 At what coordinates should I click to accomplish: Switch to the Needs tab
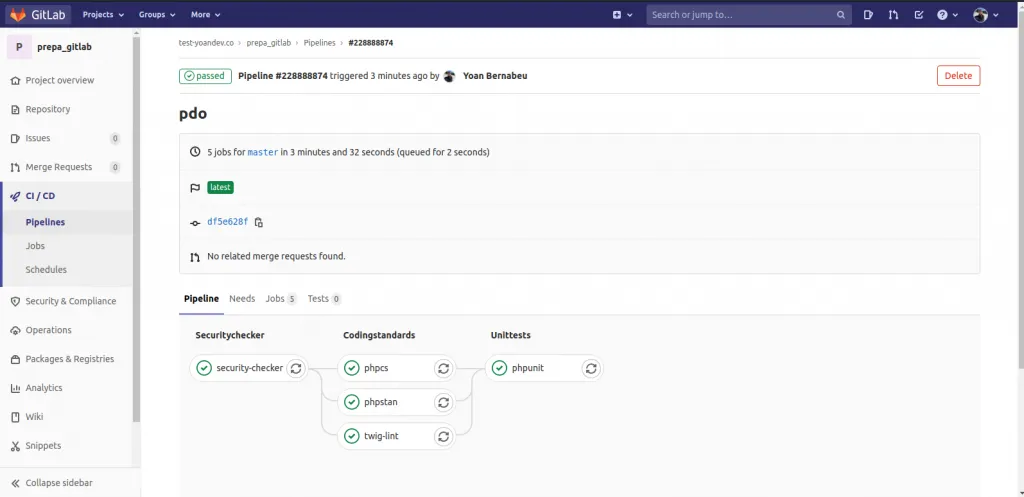click(242, 299)
